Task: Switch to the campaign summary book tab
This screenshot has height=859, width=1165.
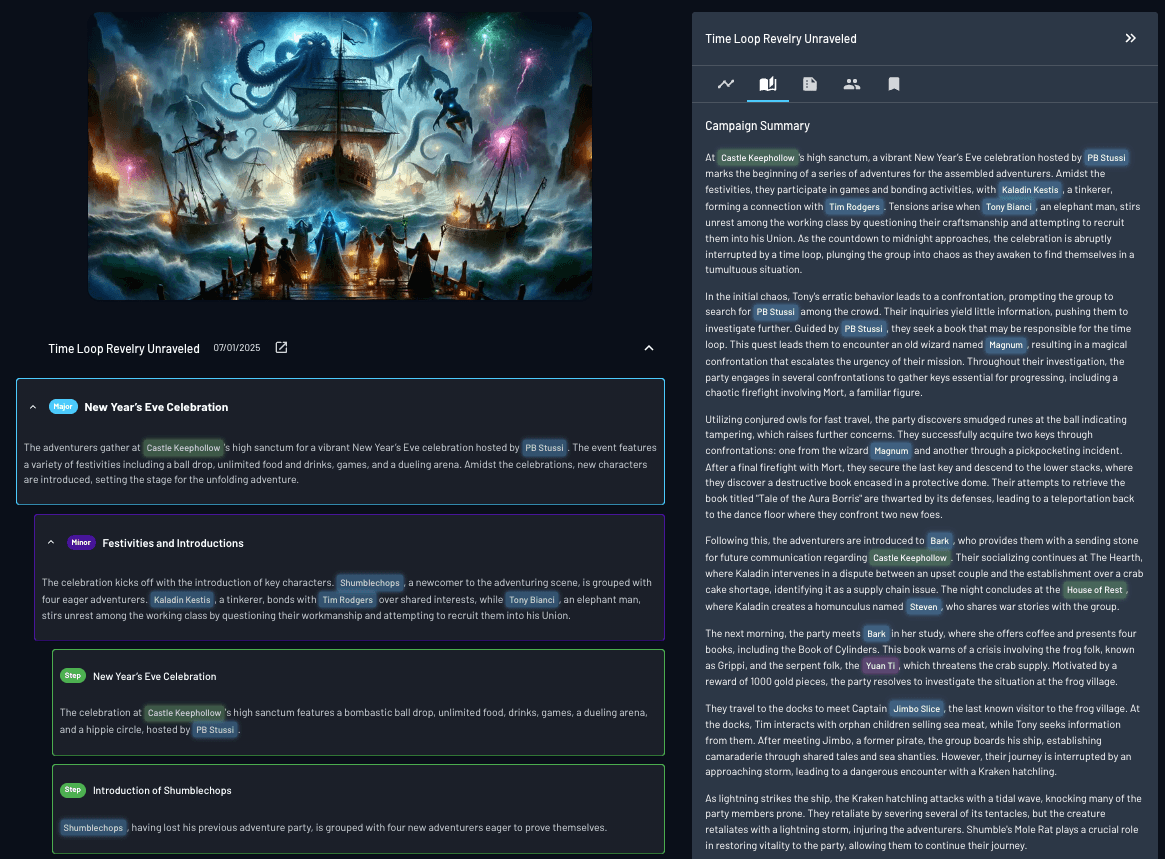Action: click(x=768, y=84)
